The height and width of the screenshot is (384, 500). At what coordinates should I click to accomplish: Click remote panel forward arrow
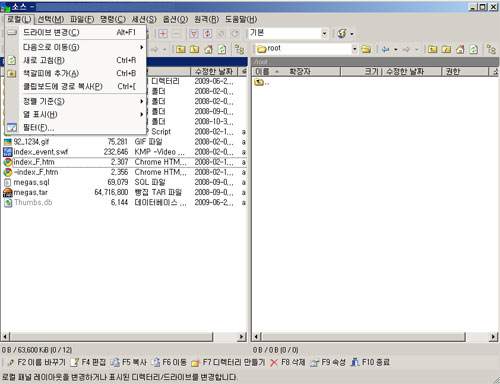(x=406, y=49)
